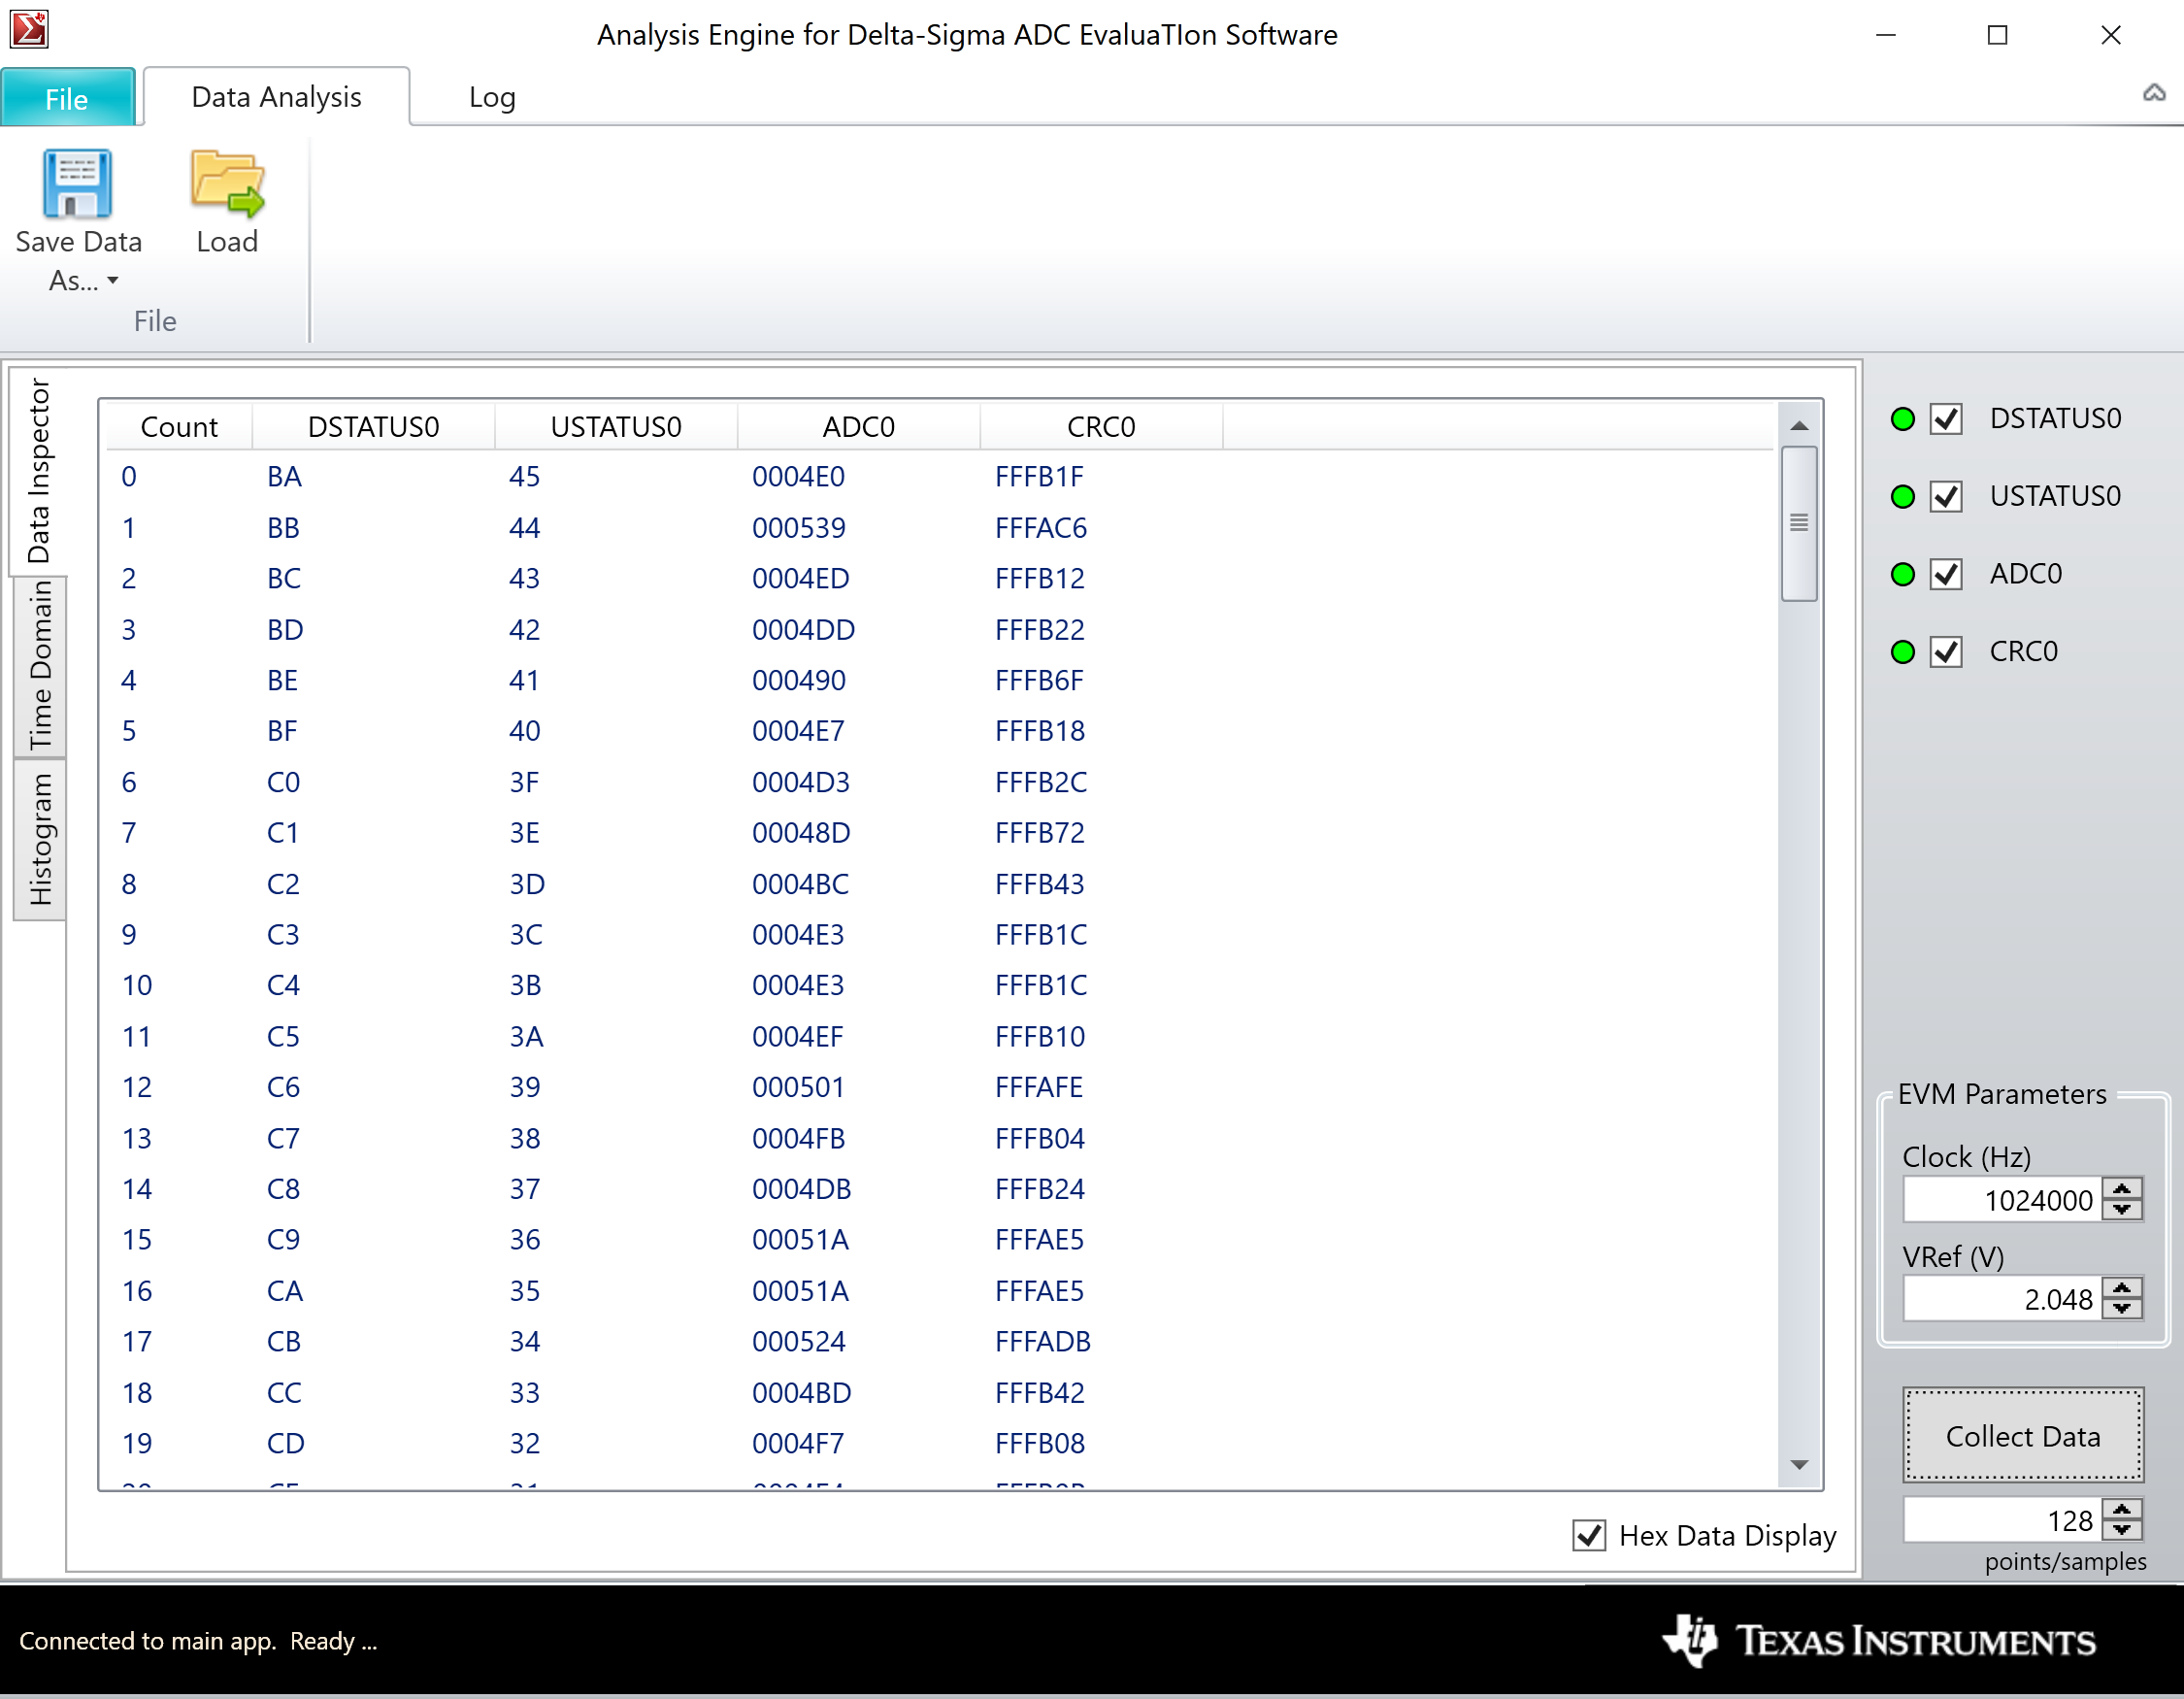Open the Save Data As dropdown arrow
This screenshot has height=1699, width=2184.
(113, 281)
